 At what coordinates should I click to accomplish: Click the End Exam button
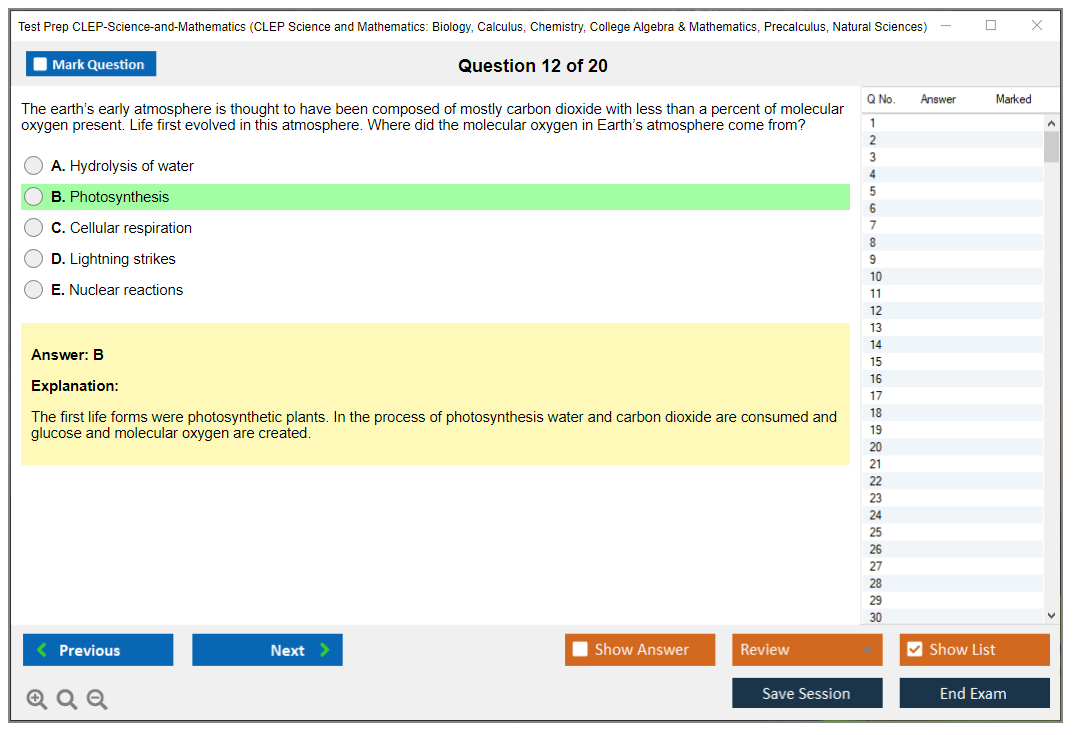(x=974, y=693)
